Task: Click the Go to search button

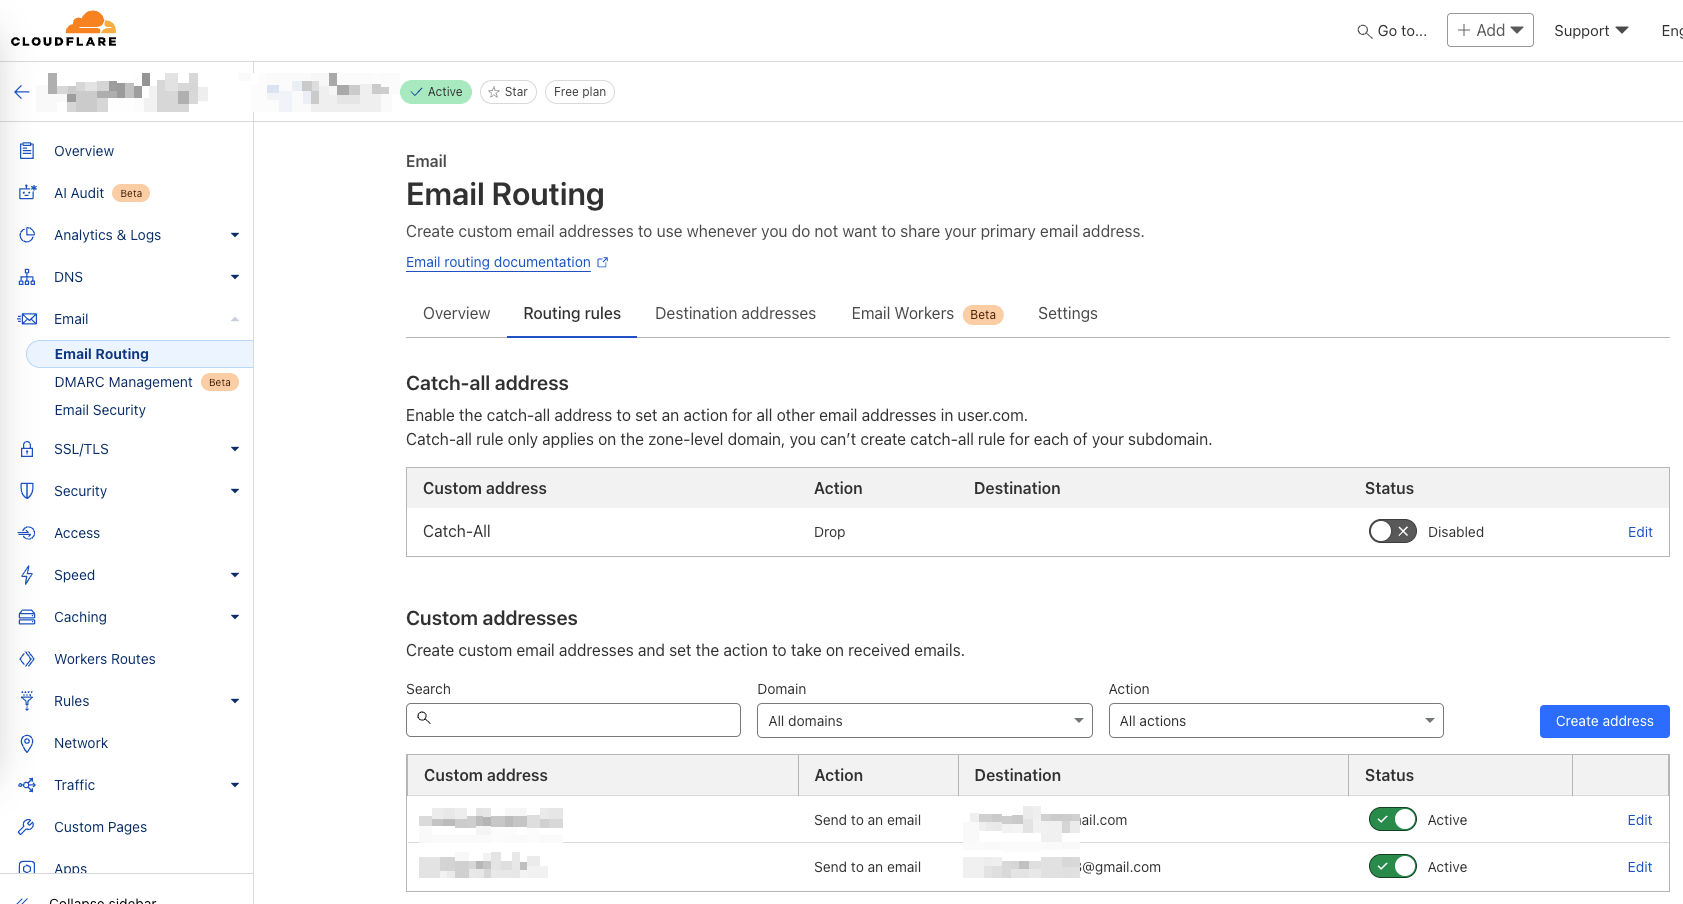Action: 1392,31
